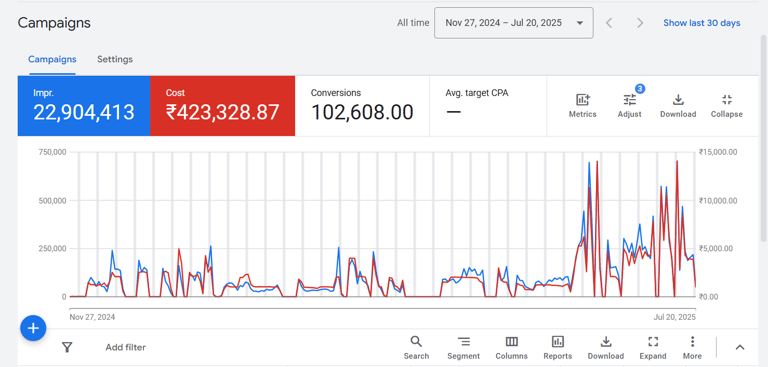The width and height of the screenshot is (768, 367).
Task: Click the 500,000 axis value
Action: (52, 200)
